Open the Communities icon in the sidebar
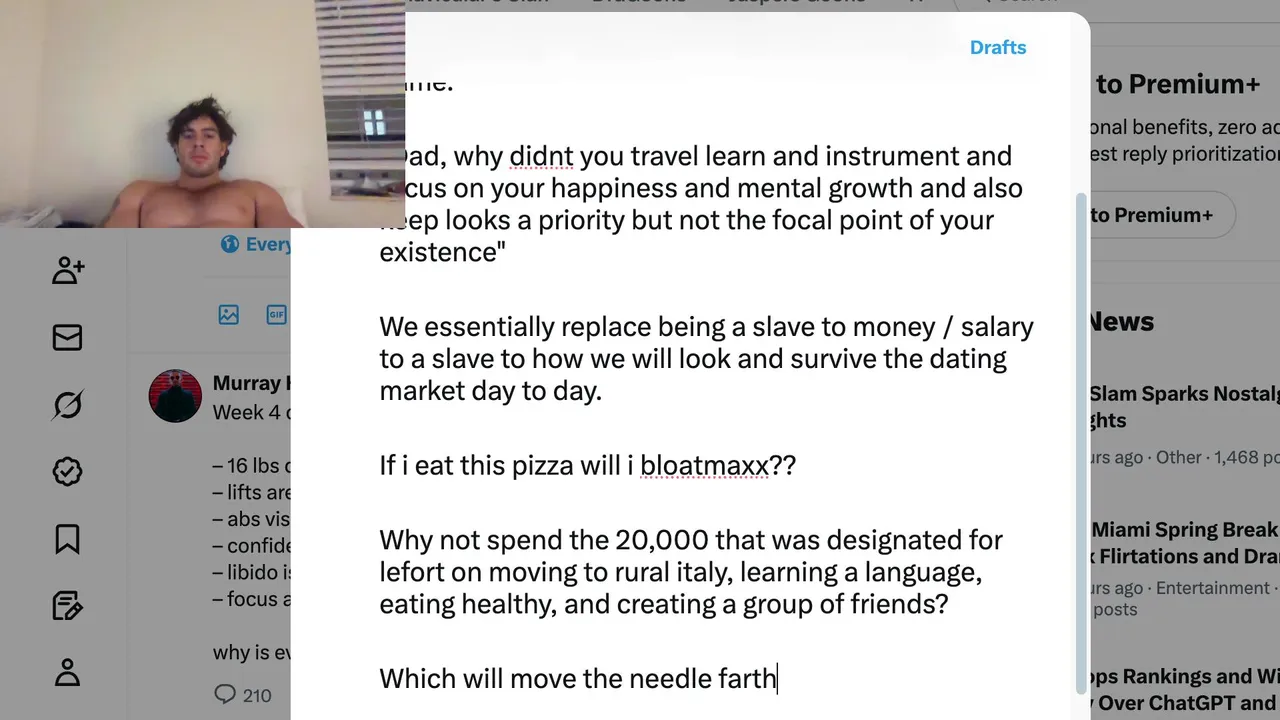Viewport: 1280px width, 720px height. (x=68, y=270)
